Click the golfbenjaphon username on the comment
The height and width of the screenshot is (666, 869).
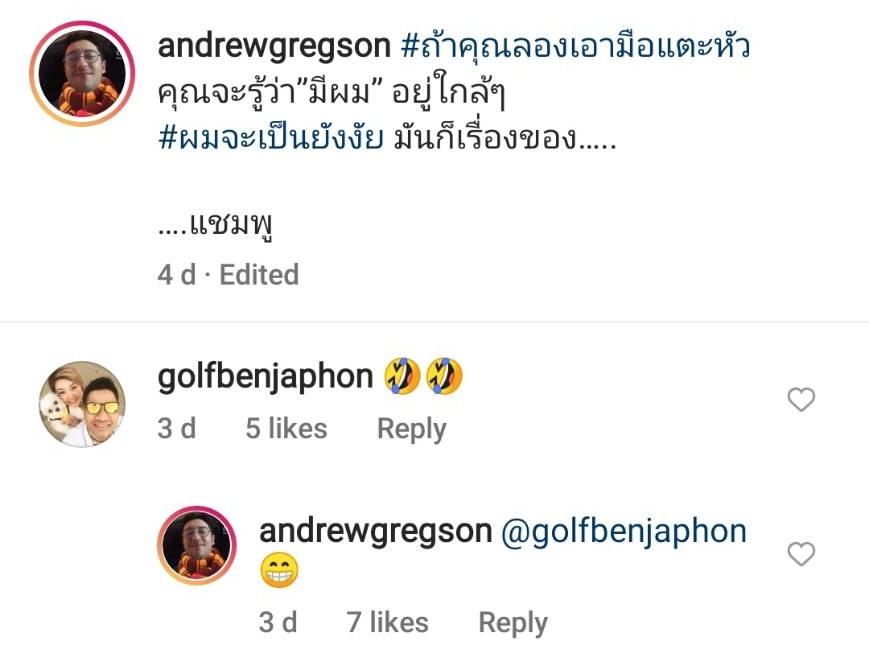(x=265, y=377)
